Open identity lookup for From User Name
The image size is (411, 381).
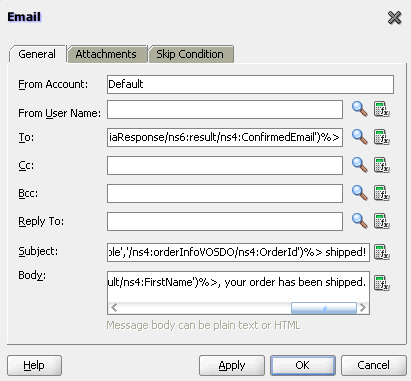tap(359, 109)
